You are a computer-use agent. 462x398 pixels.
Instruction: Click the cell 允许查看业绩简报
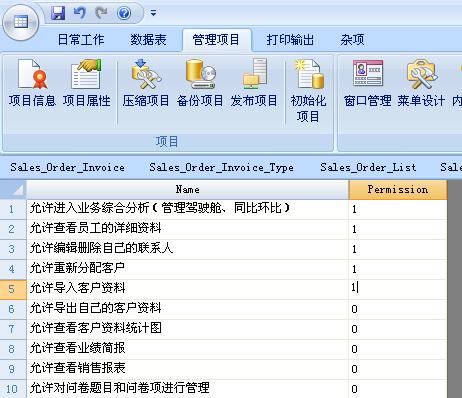click(x=188, y=349)
